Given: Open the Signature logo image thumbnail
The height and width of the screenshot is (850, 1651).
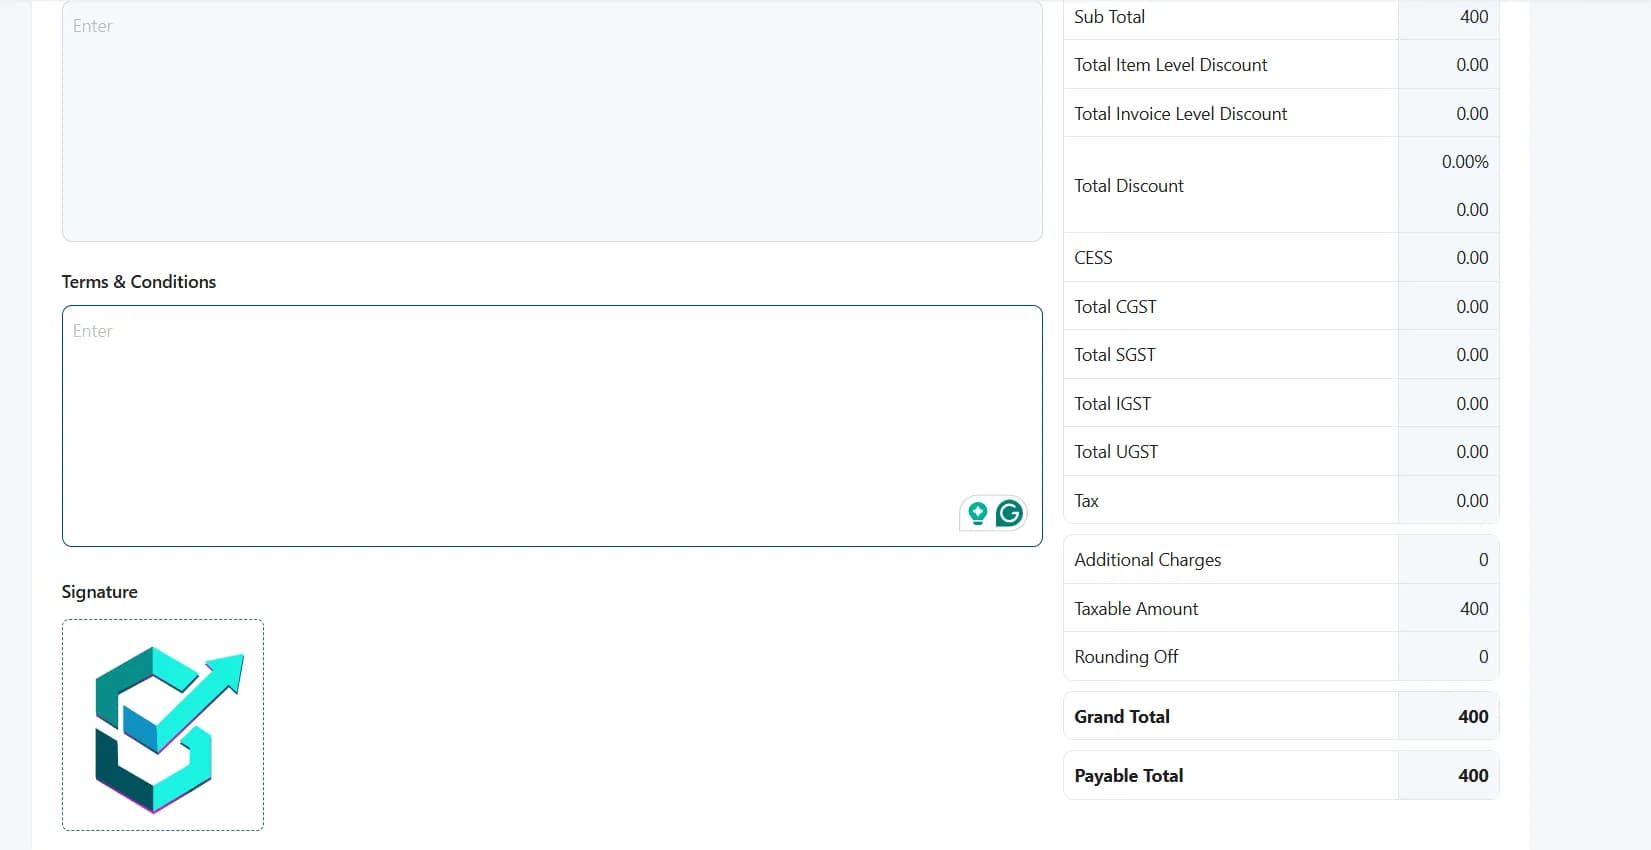Looking at the screenshot, I should [x=163, y=725].
